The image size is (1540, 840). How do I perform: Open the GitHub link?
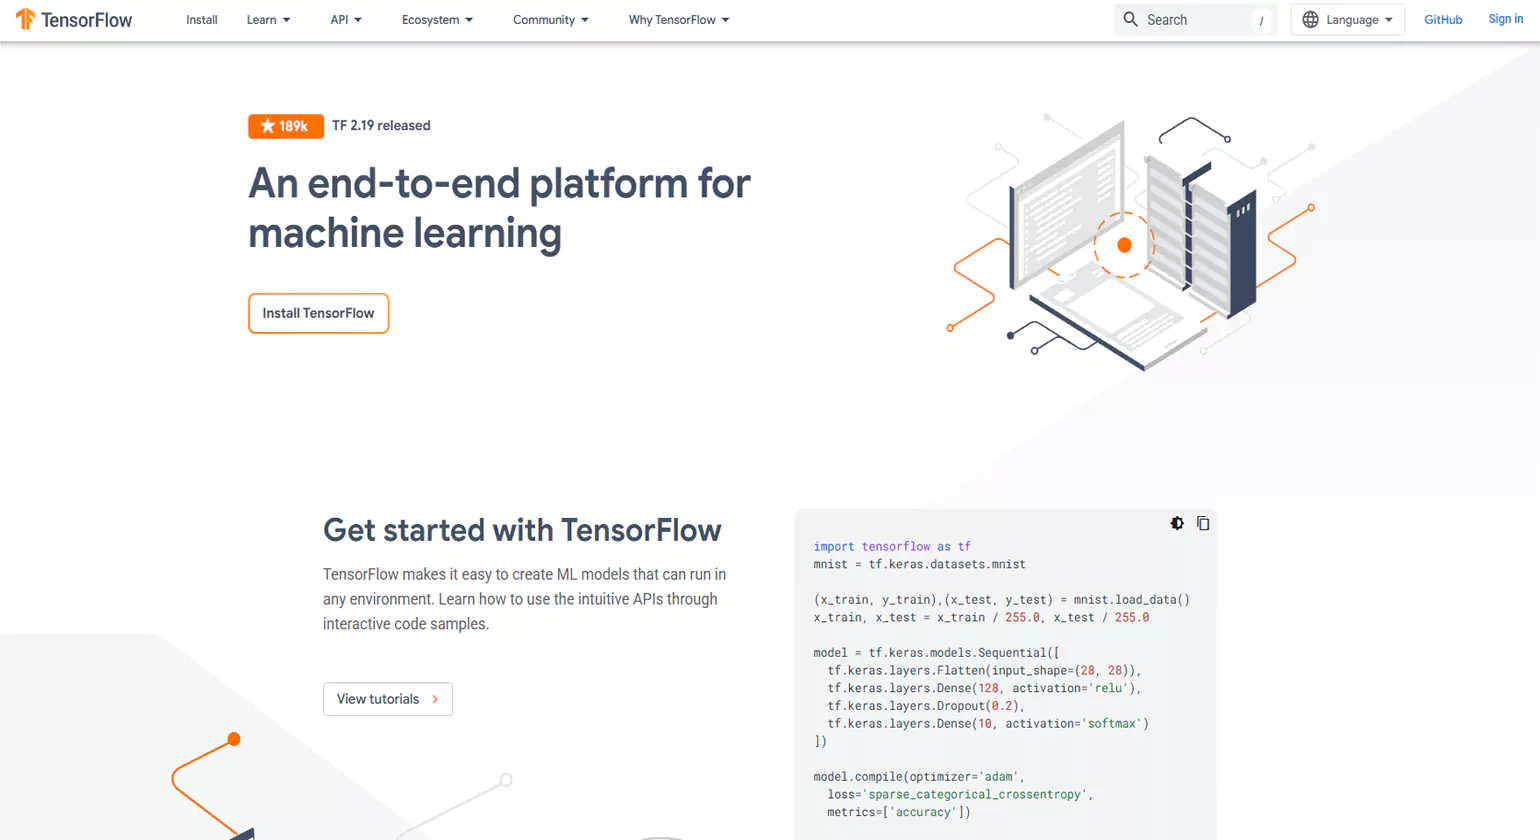click(1443, 19)
